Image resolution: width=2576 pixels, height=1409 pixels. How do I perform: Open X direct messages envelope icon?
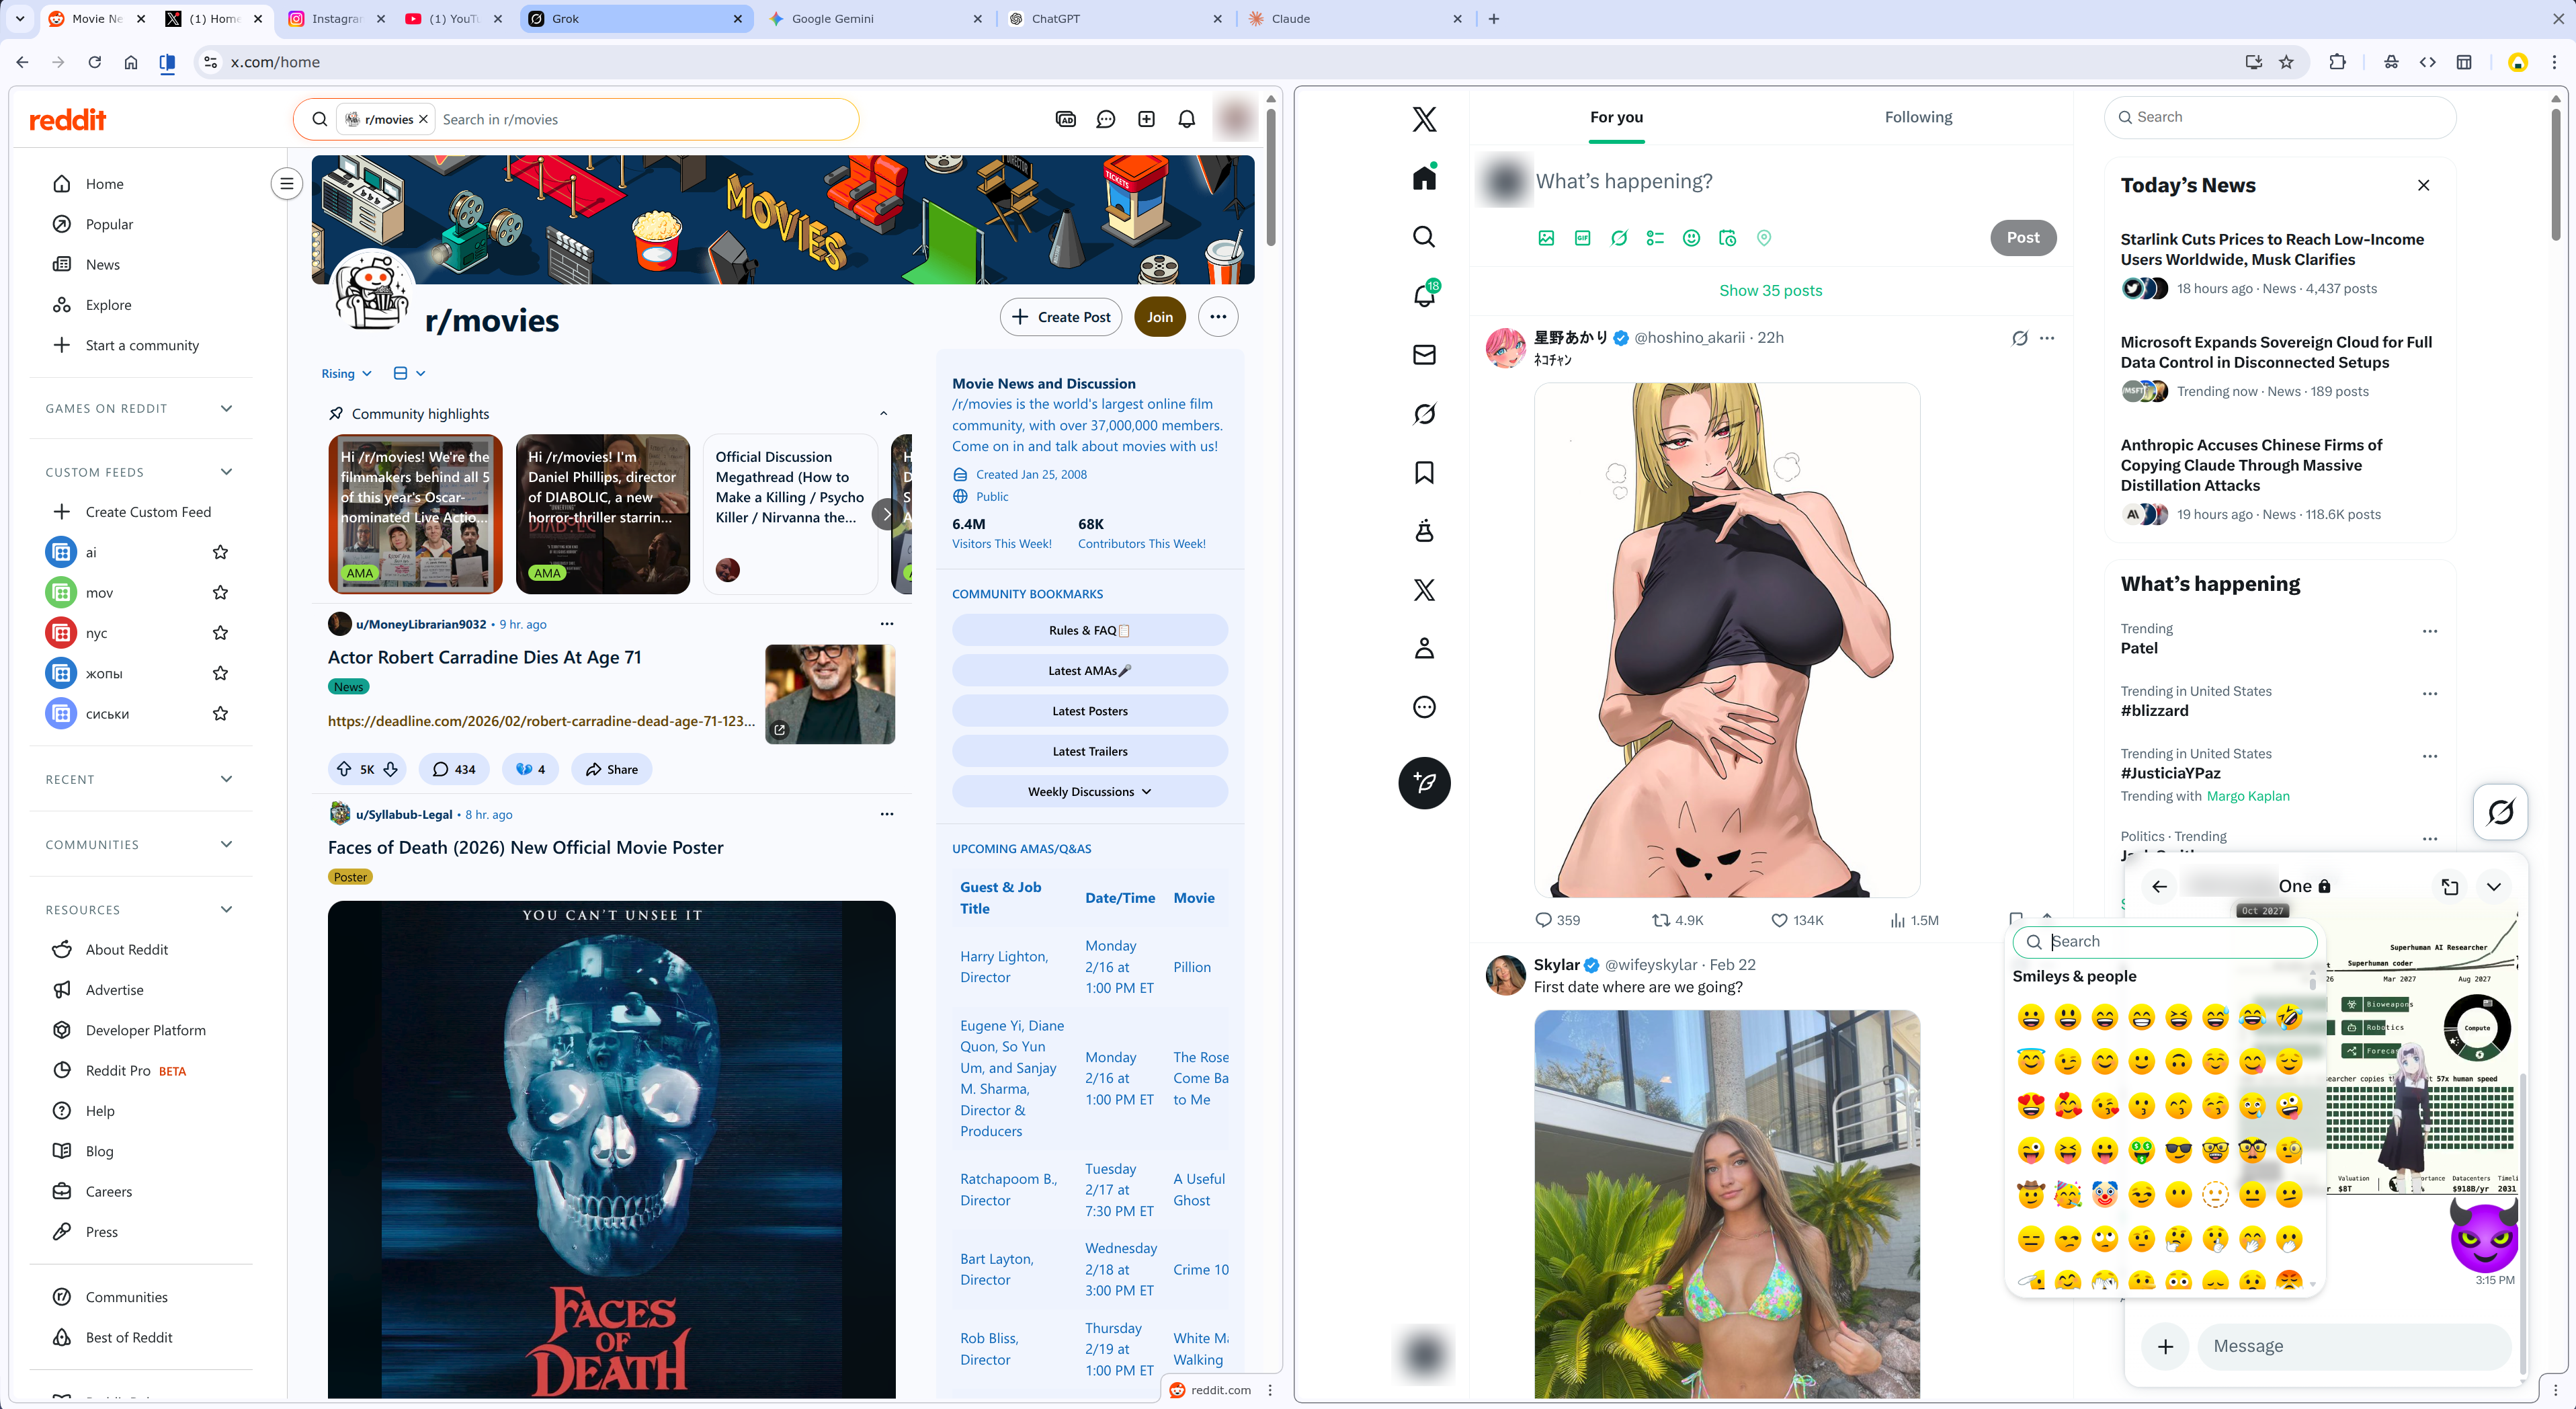(1424, 355)
